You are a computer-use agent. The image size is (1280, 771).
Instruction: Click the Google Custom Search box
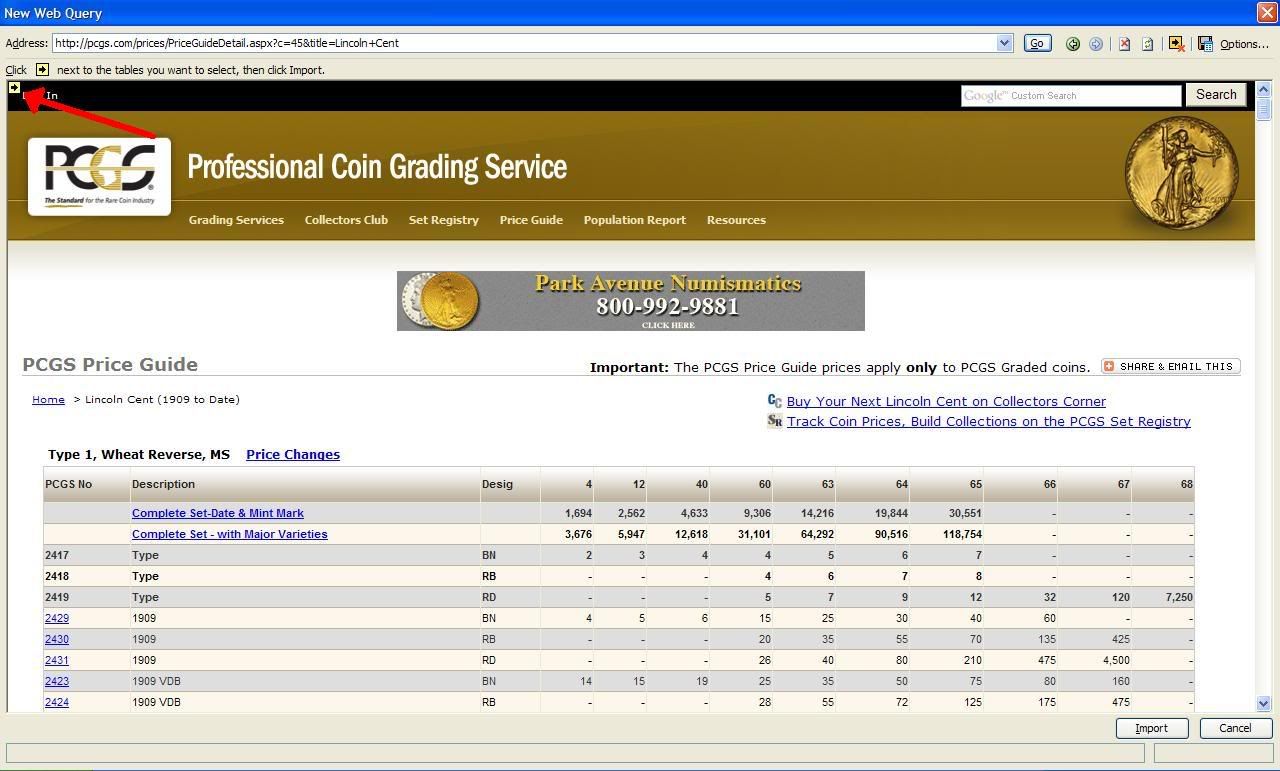click(1071, 95)
